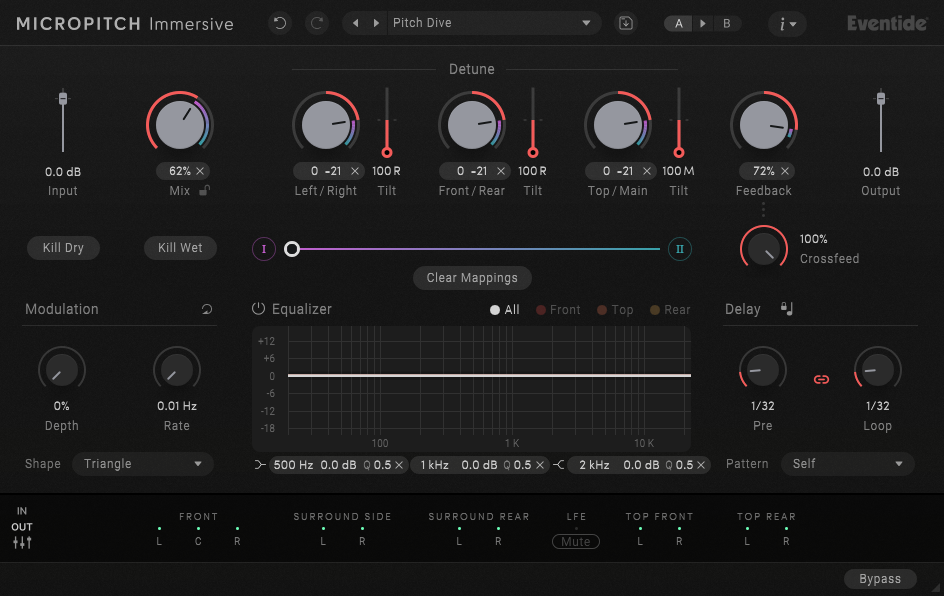The image size is (944, 596).
Task: Select the Top EQ channel group
Action: click(x=615, y=309)
